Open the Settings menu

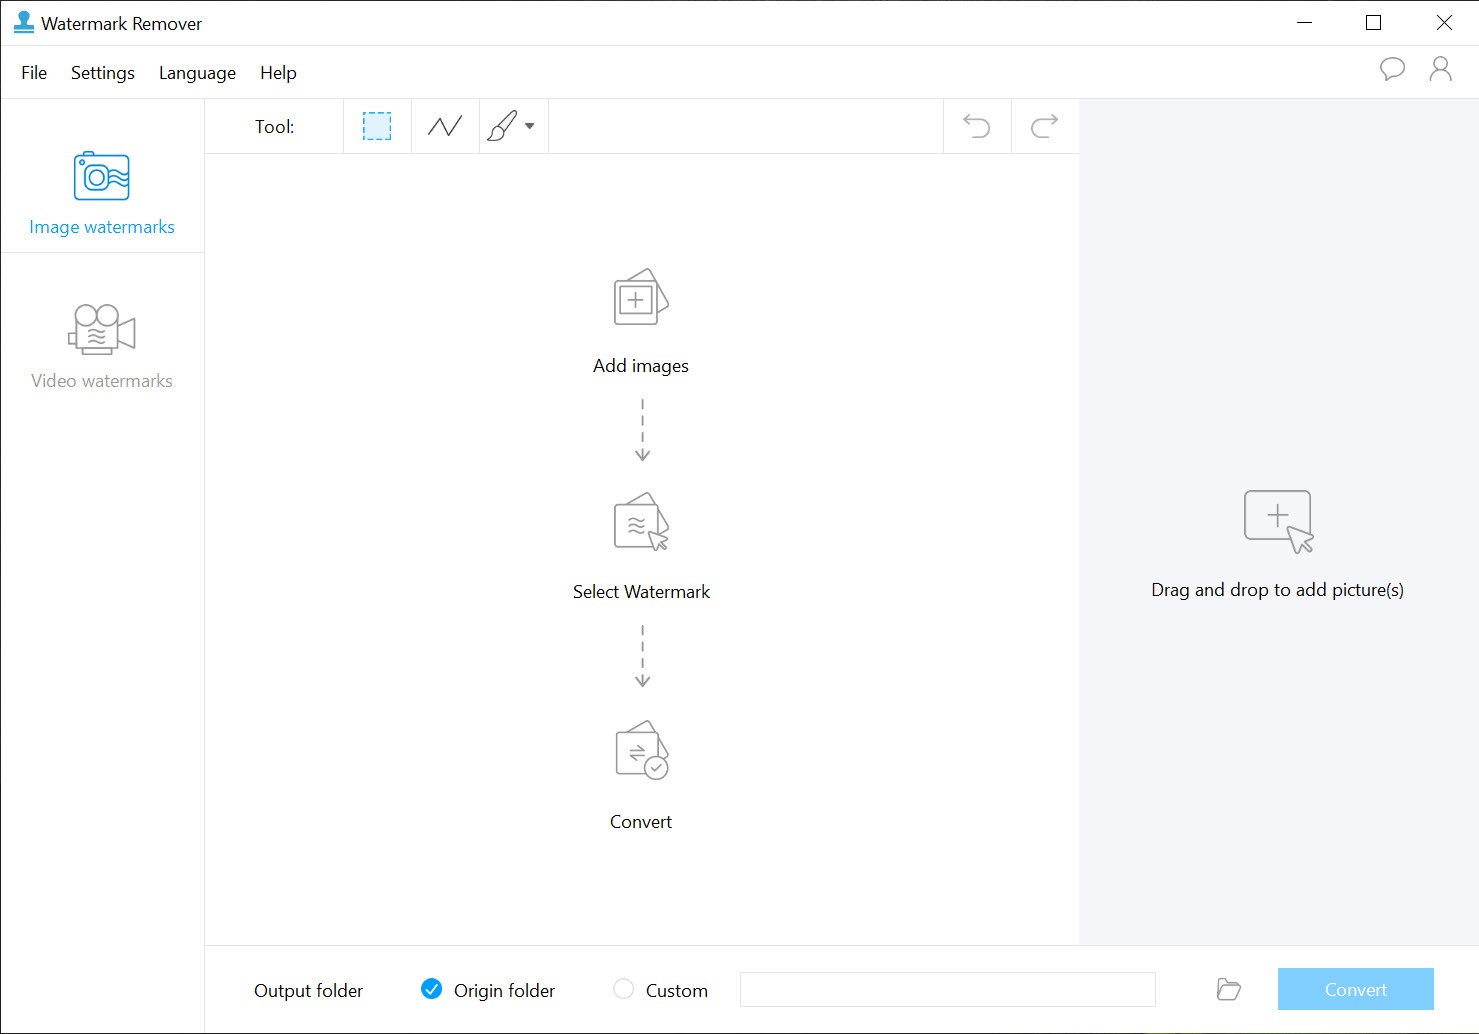click(x=103, y=73)
